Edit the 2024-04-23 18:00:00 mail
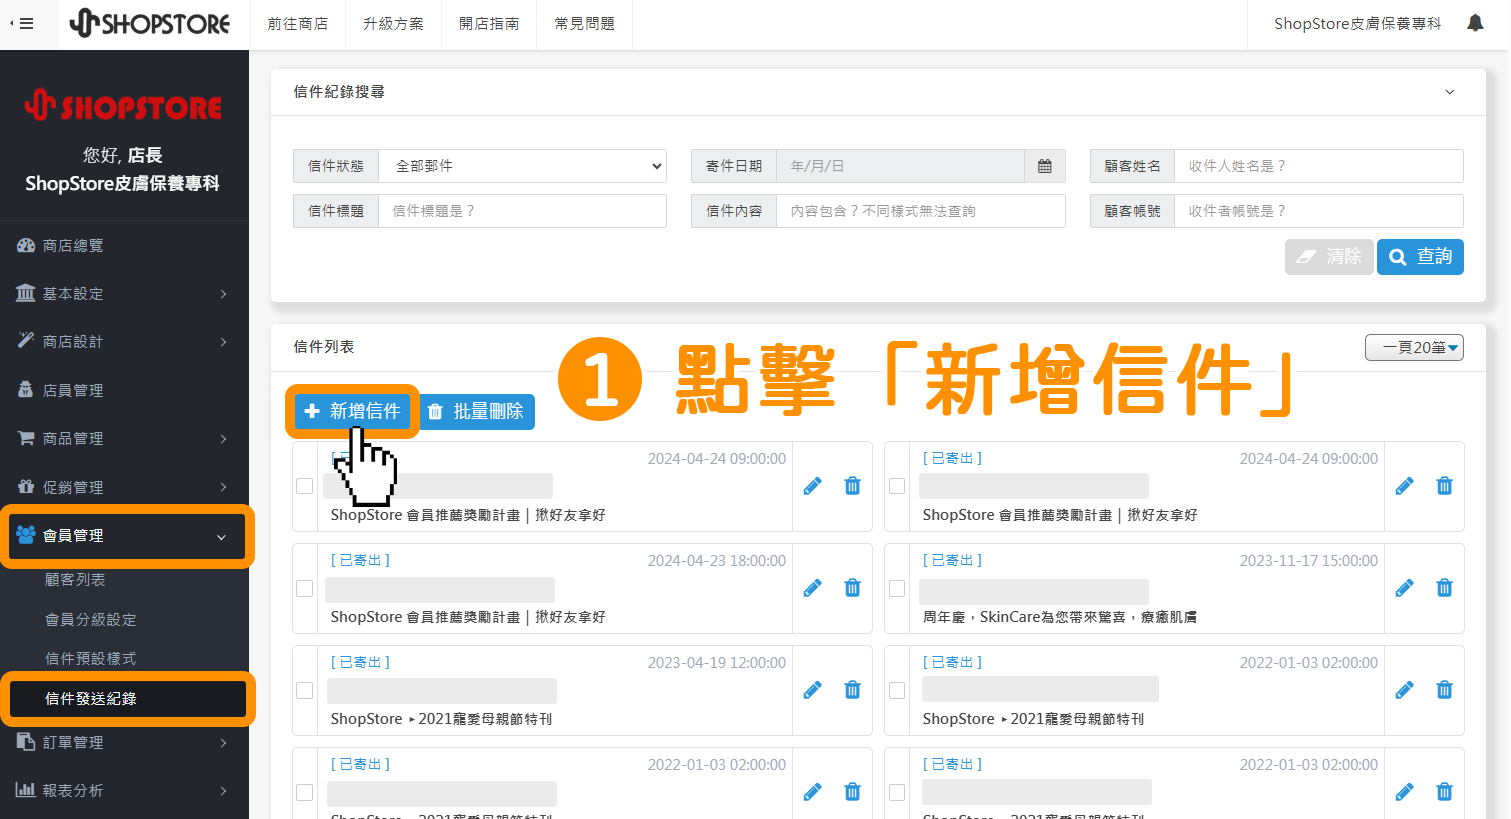The width and height of the screenshot is (1511, 819). pyautogui.click(x=813, y=588)
